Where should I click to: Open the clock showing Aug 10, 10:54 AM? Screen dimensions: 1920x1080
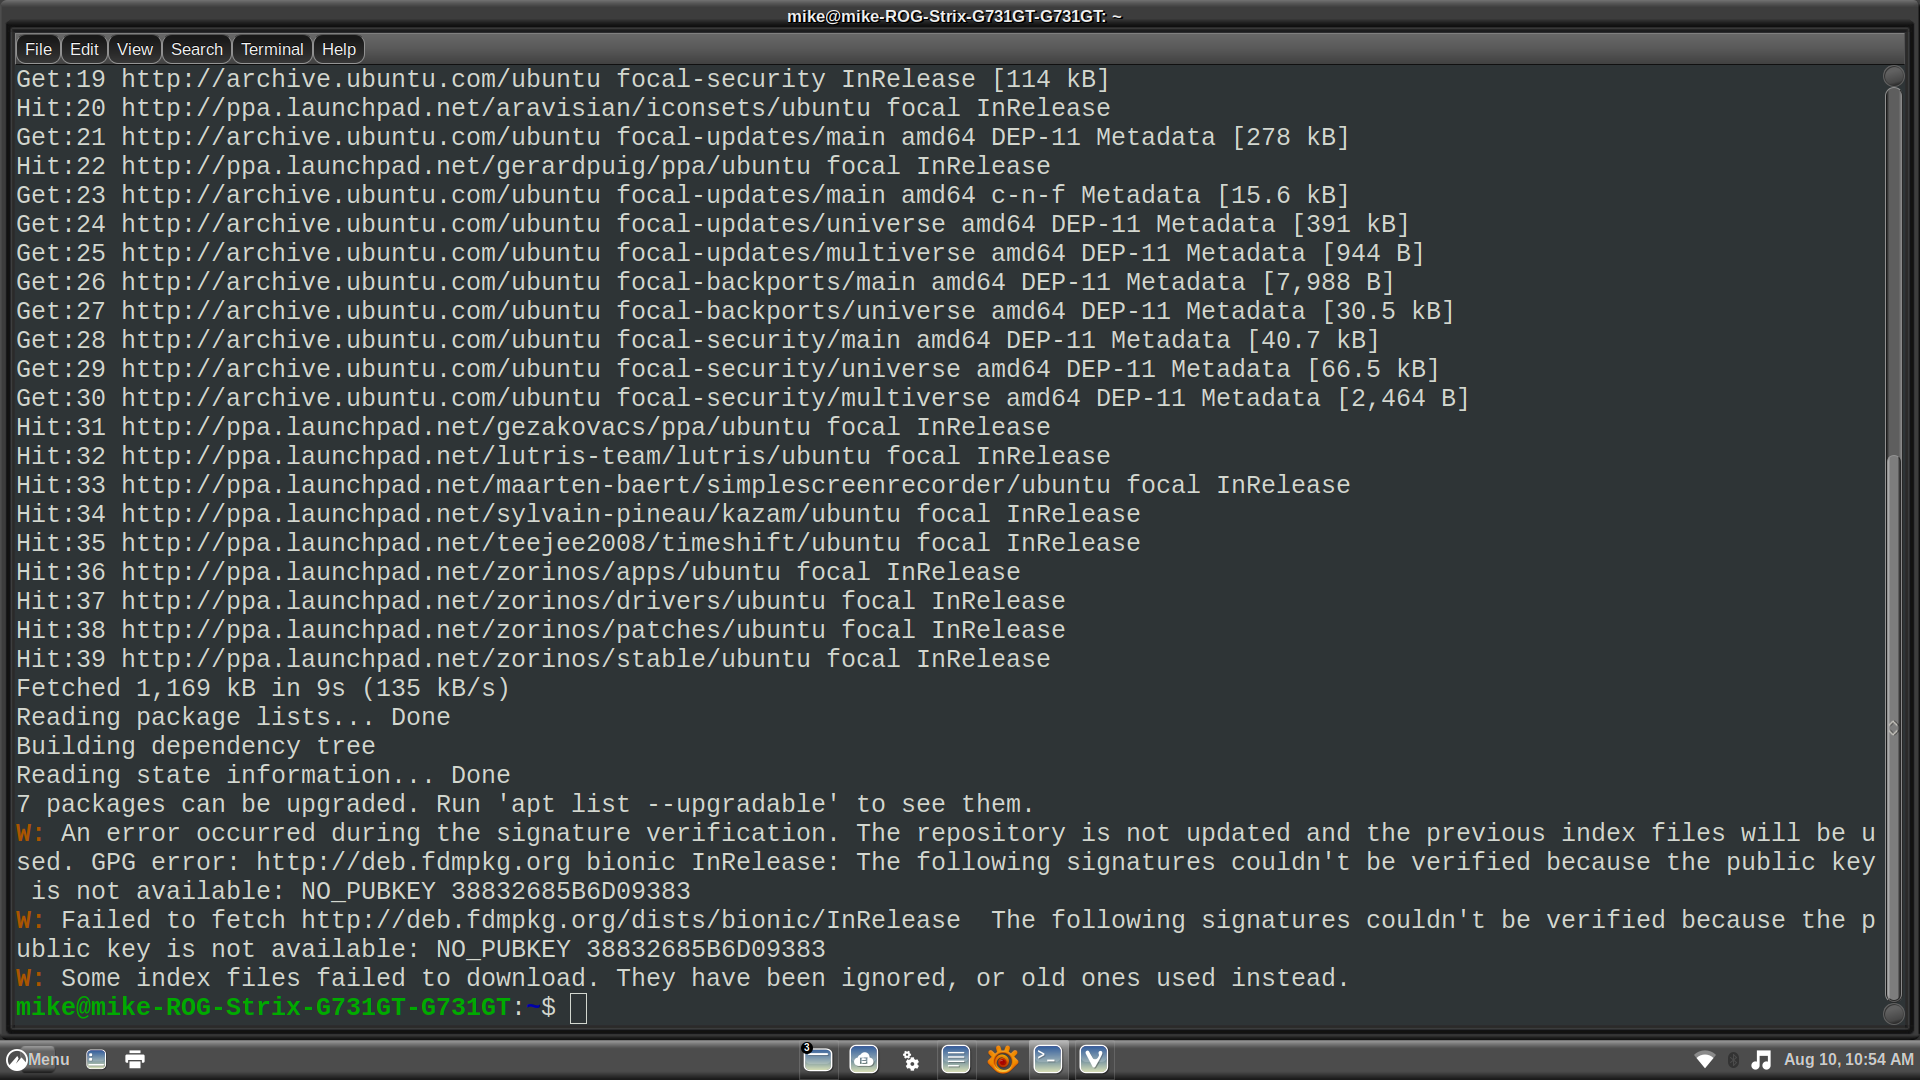pos(1848,1059)
